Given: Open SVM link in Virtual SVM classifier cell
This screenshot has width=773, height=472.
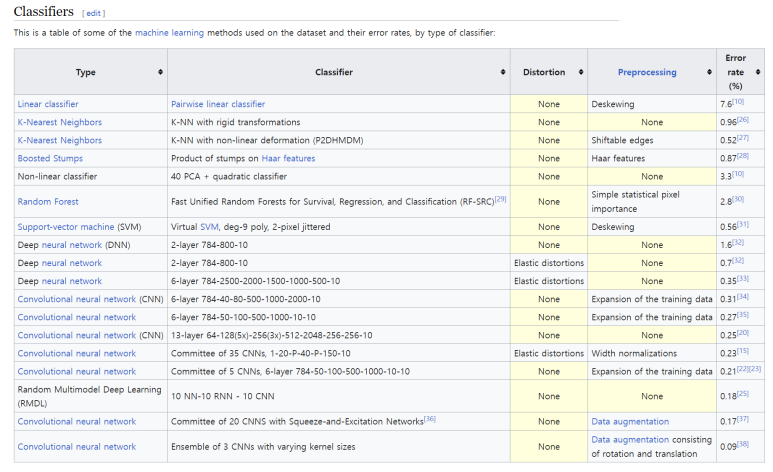Looking at the screenshot, I should pos(209,227).
